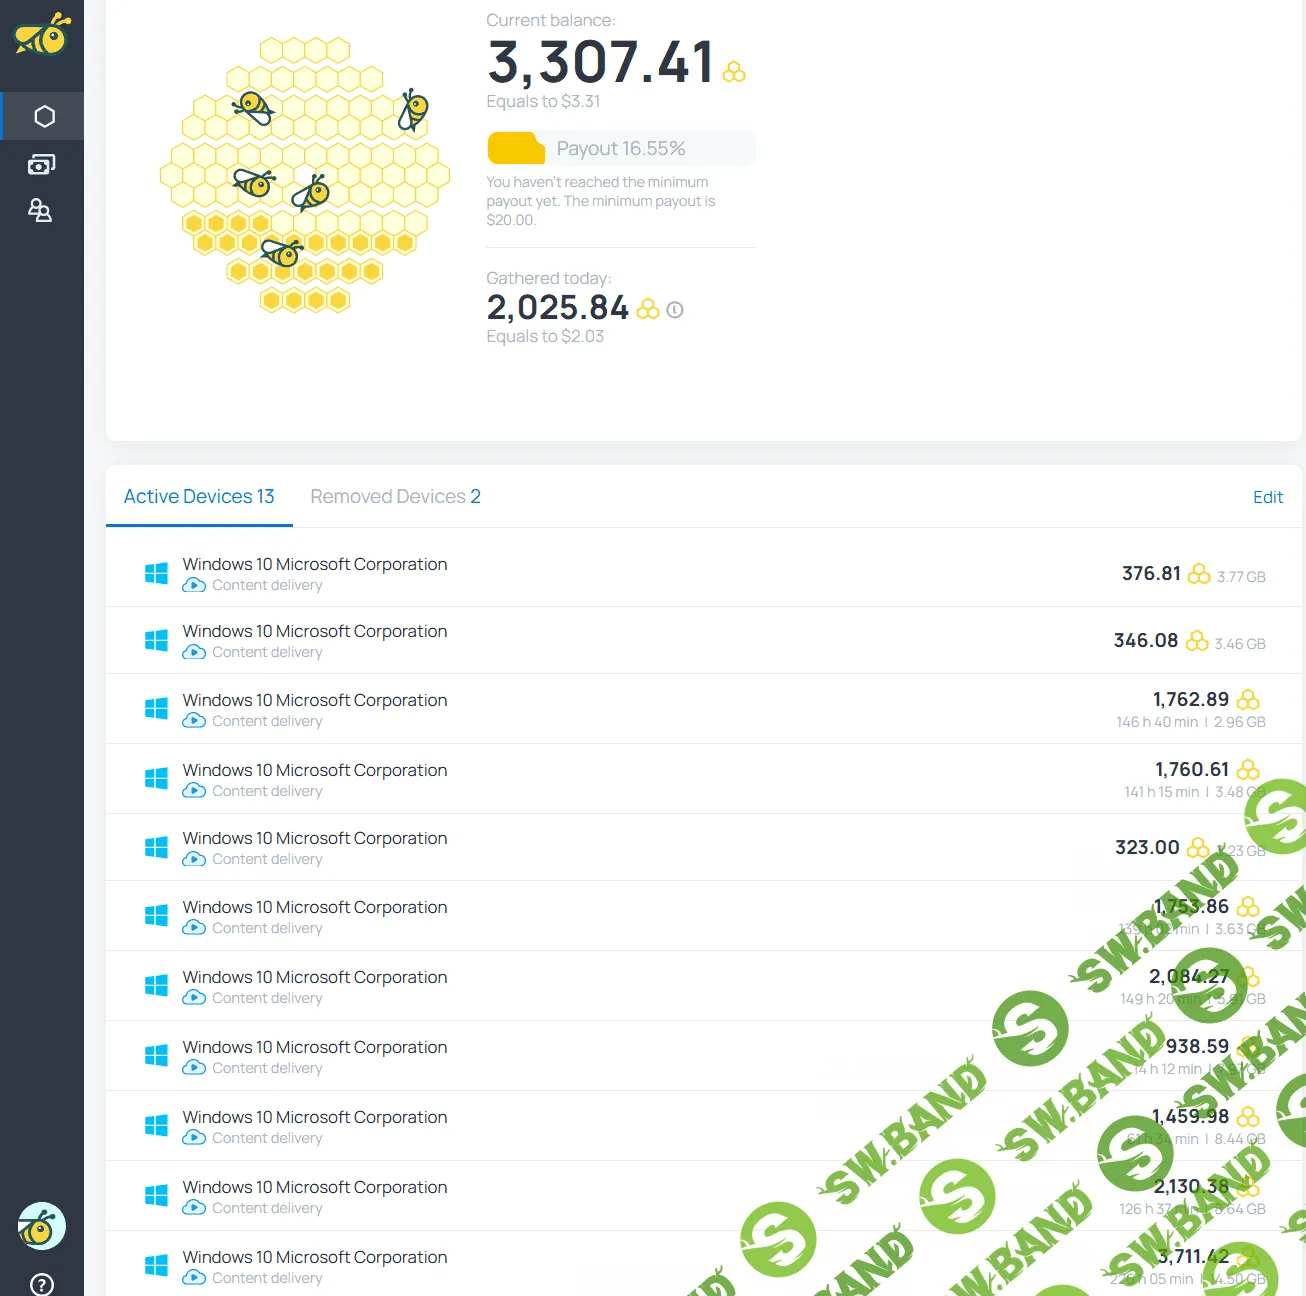The image size is (1306, 1296).
Task: Open the help question mark icon
Action: (x=42, y=1284)
